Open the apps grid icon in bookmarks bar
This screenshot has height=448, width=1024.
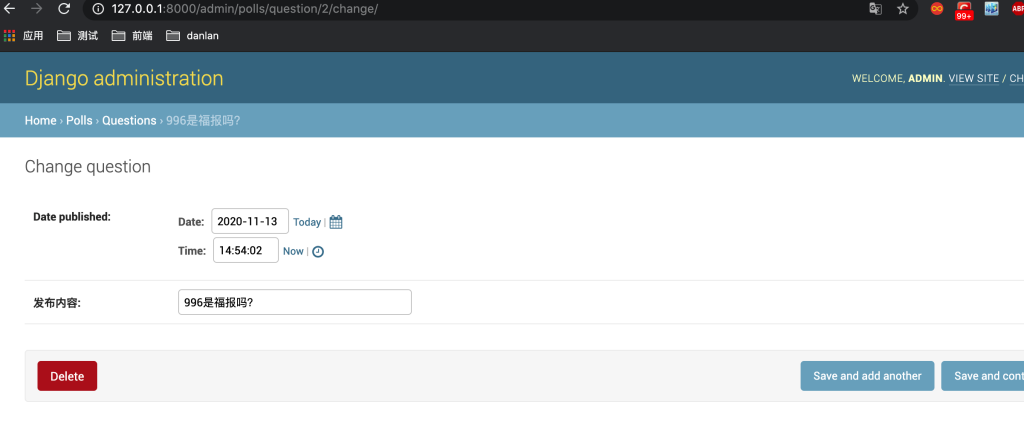click(10, 35)
